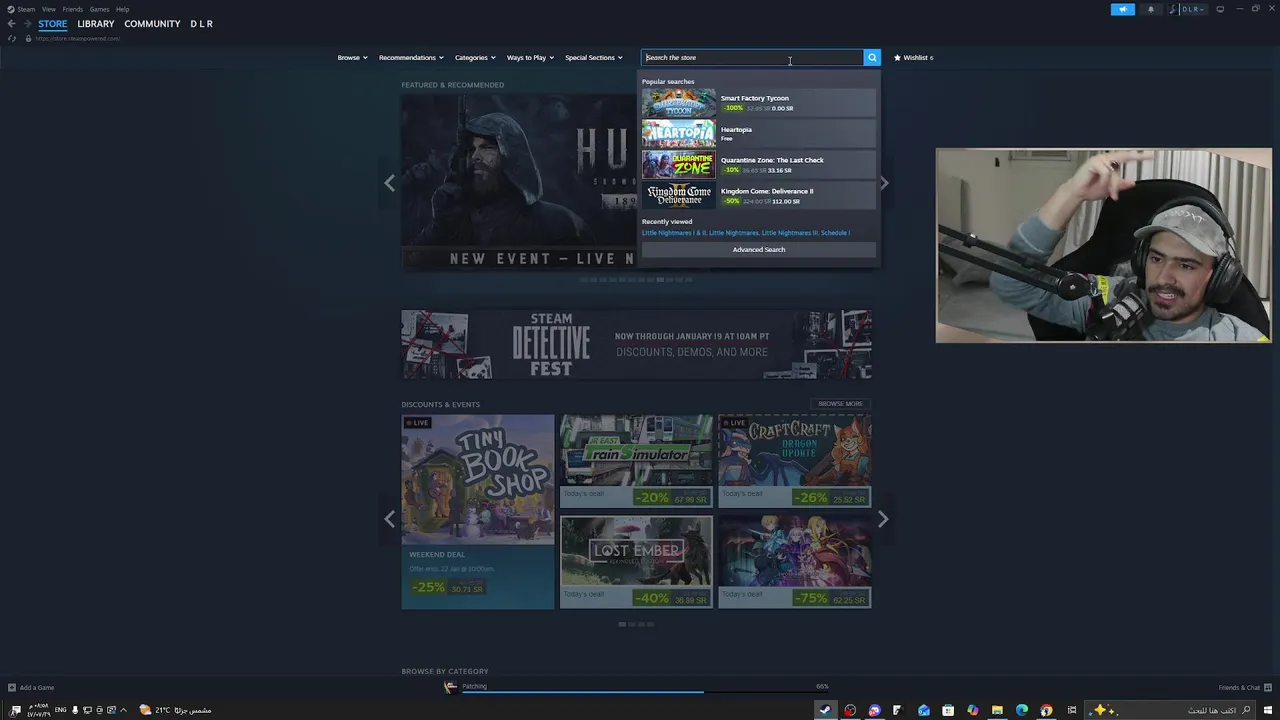Open Advanced Search
Image resolution: width=1280 pixels, height=720 pixels.
tap(759, 250)
